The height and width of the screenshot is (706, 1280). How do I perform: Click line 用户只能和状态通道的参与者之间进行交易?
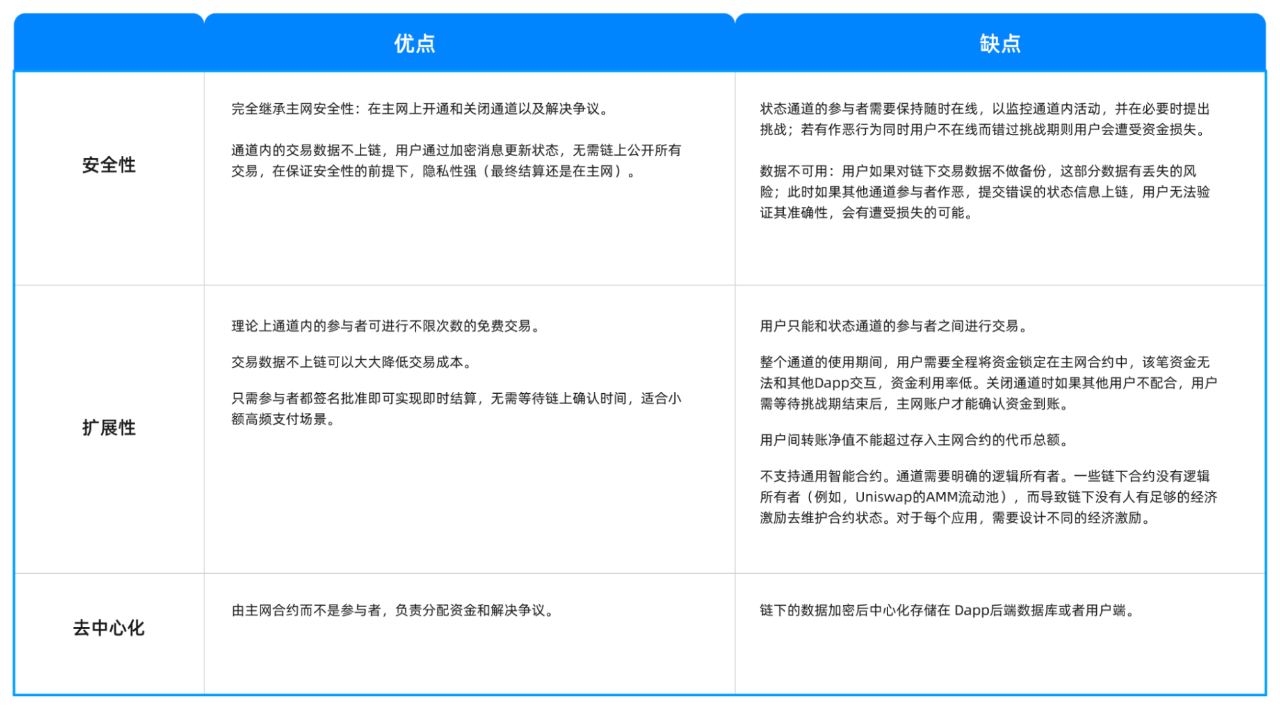[894, 326]
